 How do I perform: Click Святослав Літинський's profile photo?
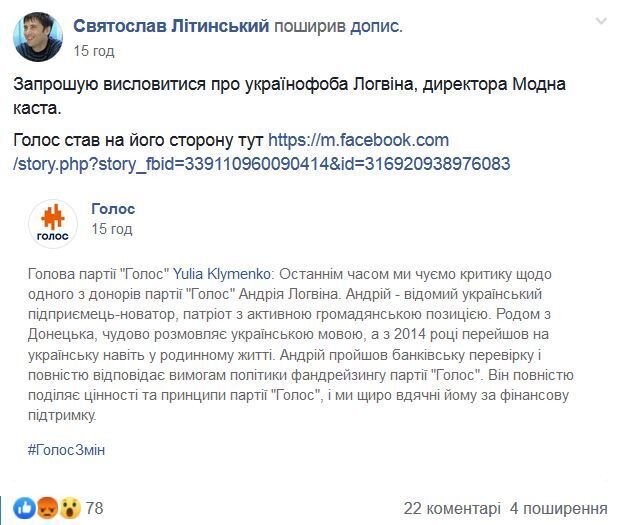click(x=38, y=37)
